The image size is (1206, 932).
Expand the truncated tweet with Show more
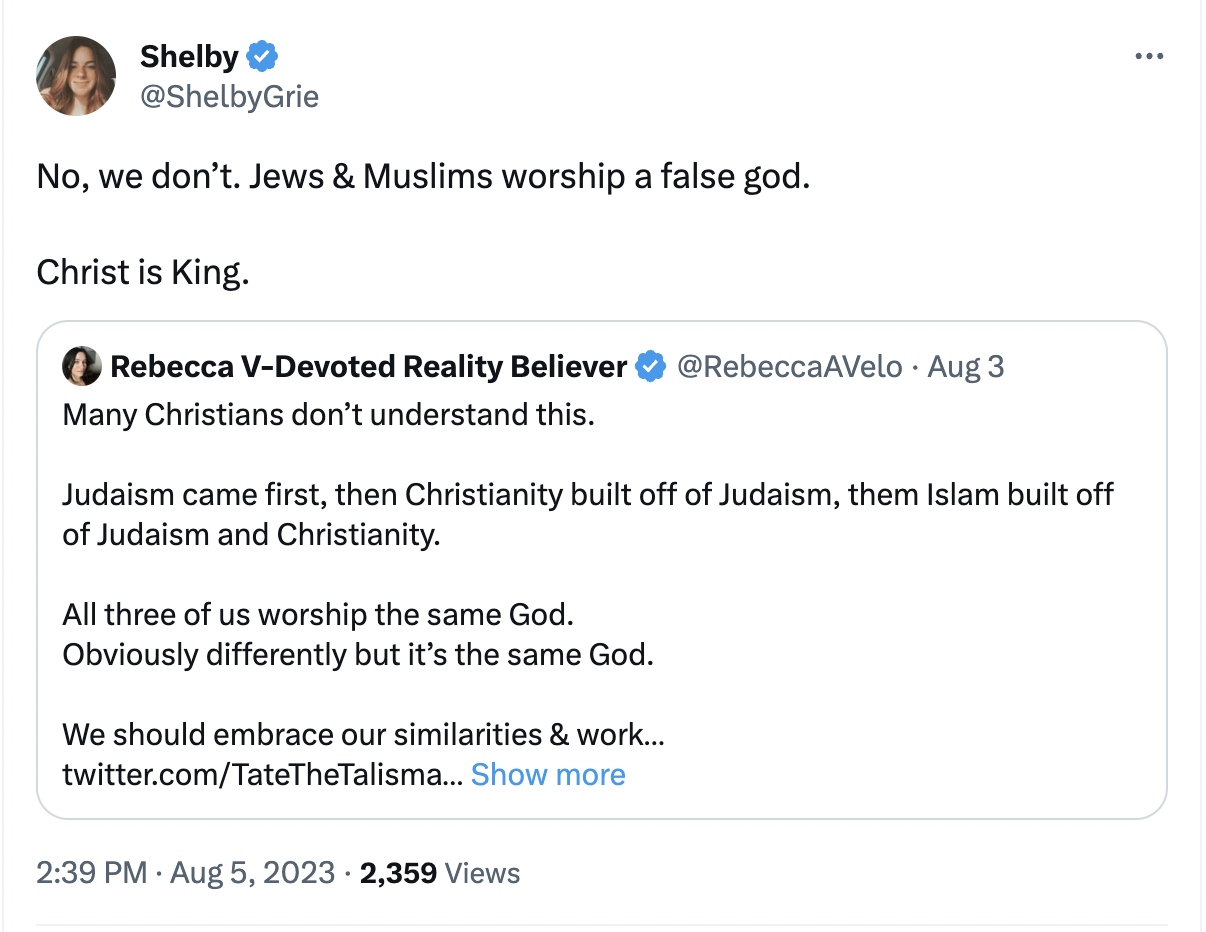click(548, 774)
